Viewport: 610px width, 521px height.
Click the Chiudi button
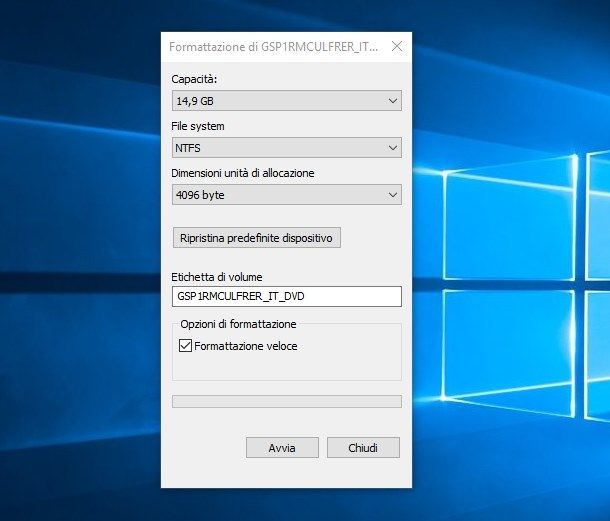363,447
